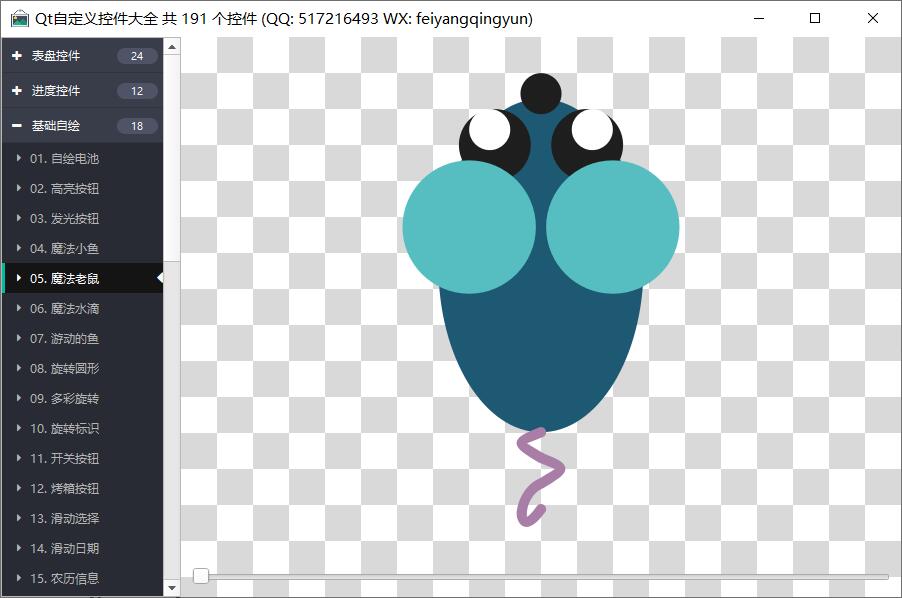Select 02. 高亮按钮 in the list

click(64, 188)
